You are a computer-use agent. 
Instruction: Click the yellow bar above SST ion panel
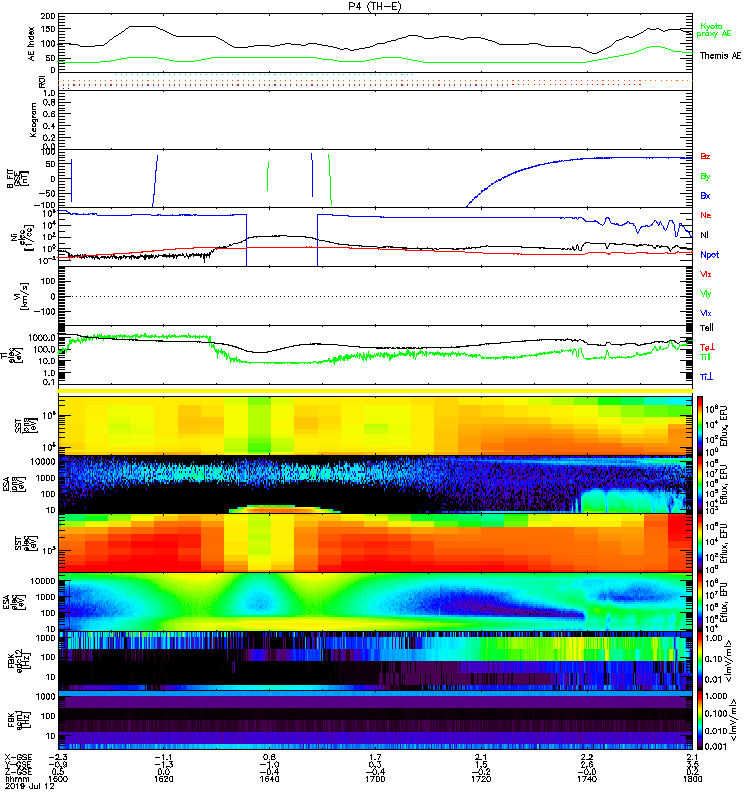coord(375,391)
